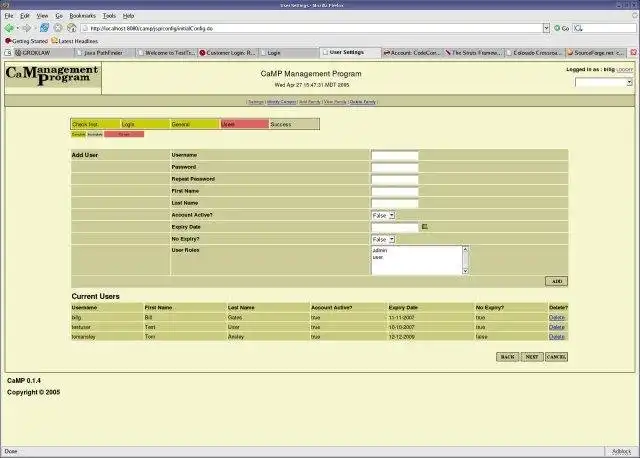This screenshot has width=640, height=458.
Task: Click the Reload page icon
Action: [44, 28]
